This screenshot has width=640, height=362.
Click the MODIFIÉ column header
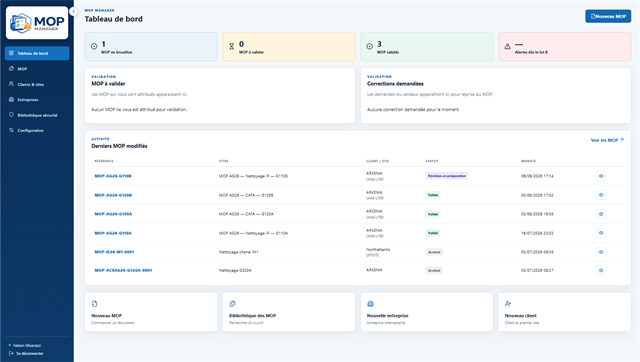point(528,161)
